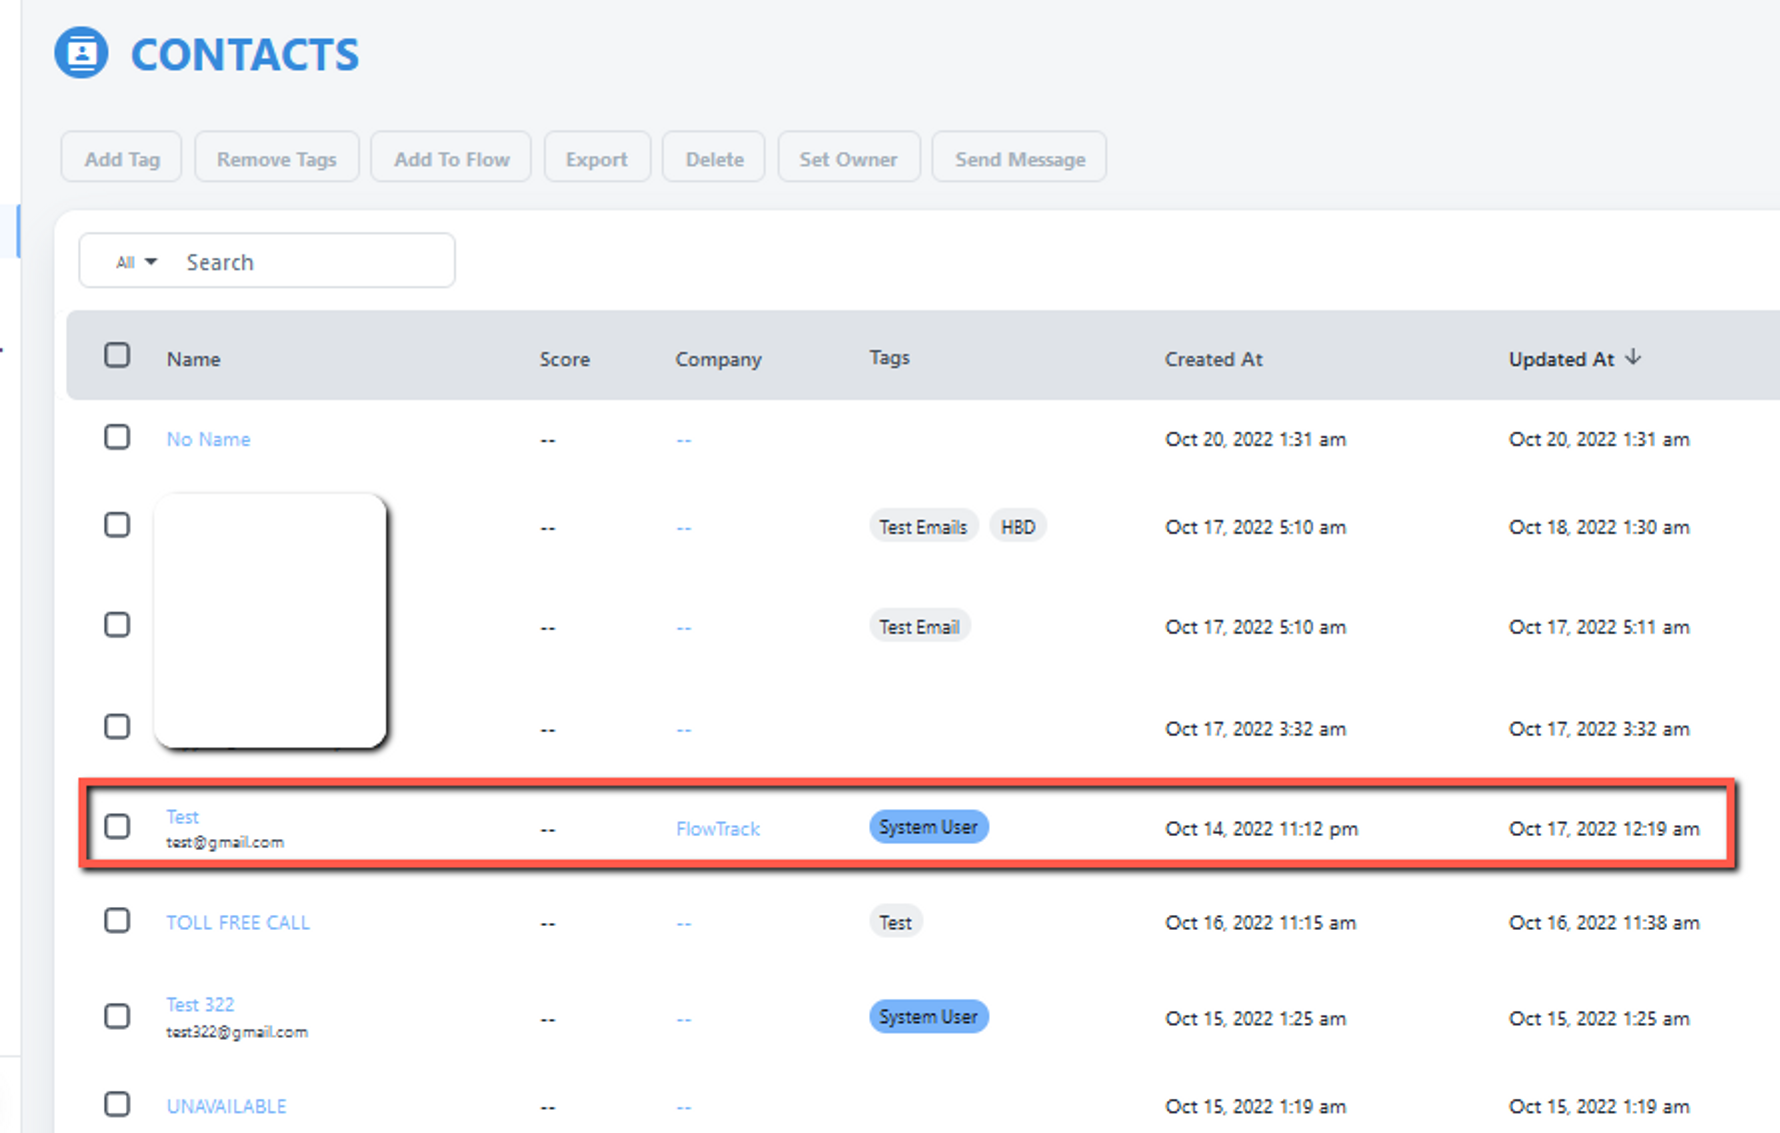Focus the contacts Search field

(310, 262)
